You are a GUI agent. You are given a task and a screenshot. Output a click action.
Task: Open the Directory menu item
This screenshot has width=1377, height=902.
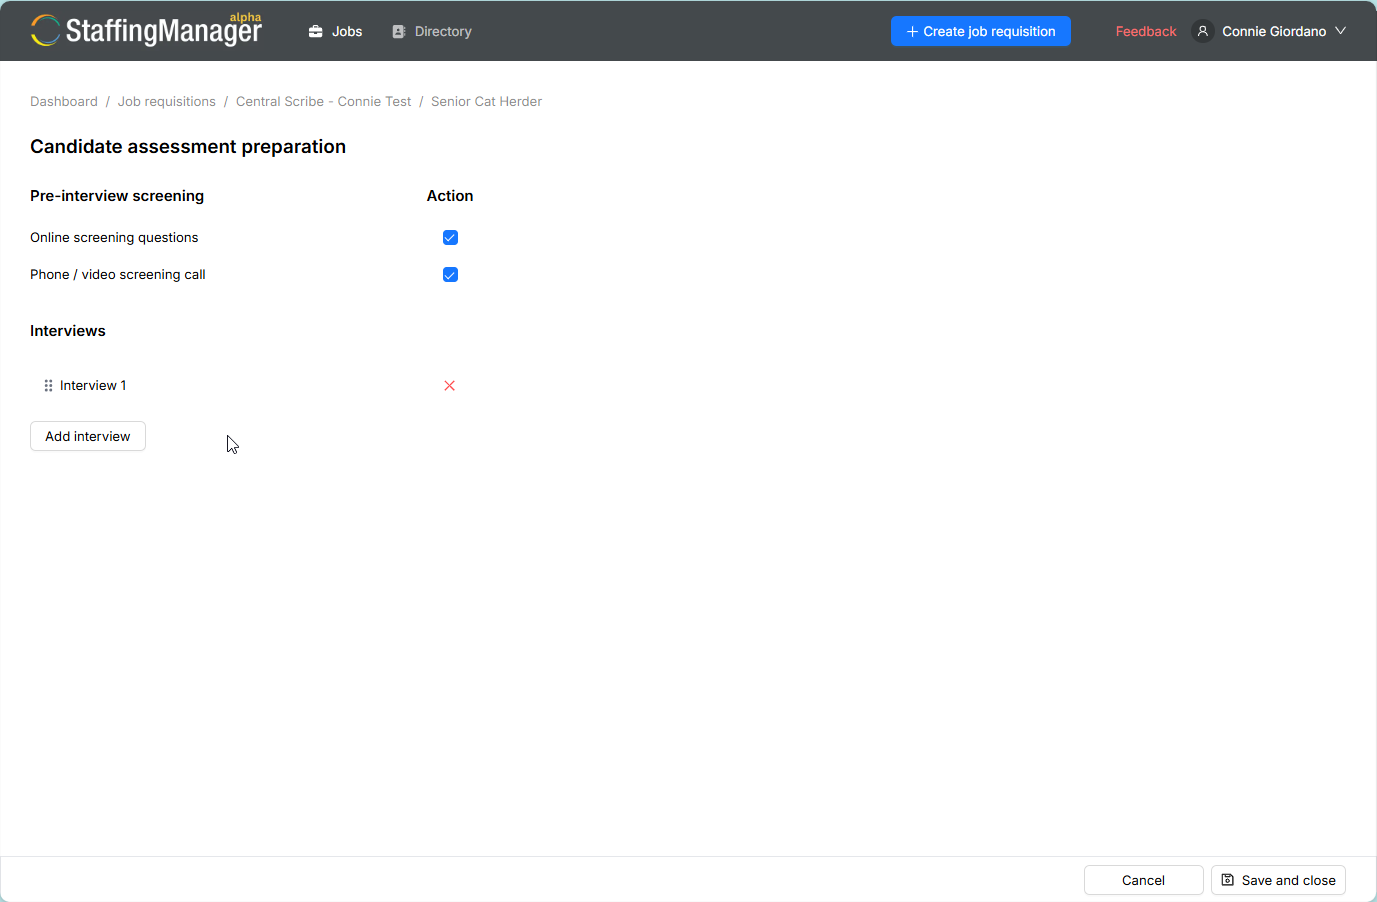431,31
